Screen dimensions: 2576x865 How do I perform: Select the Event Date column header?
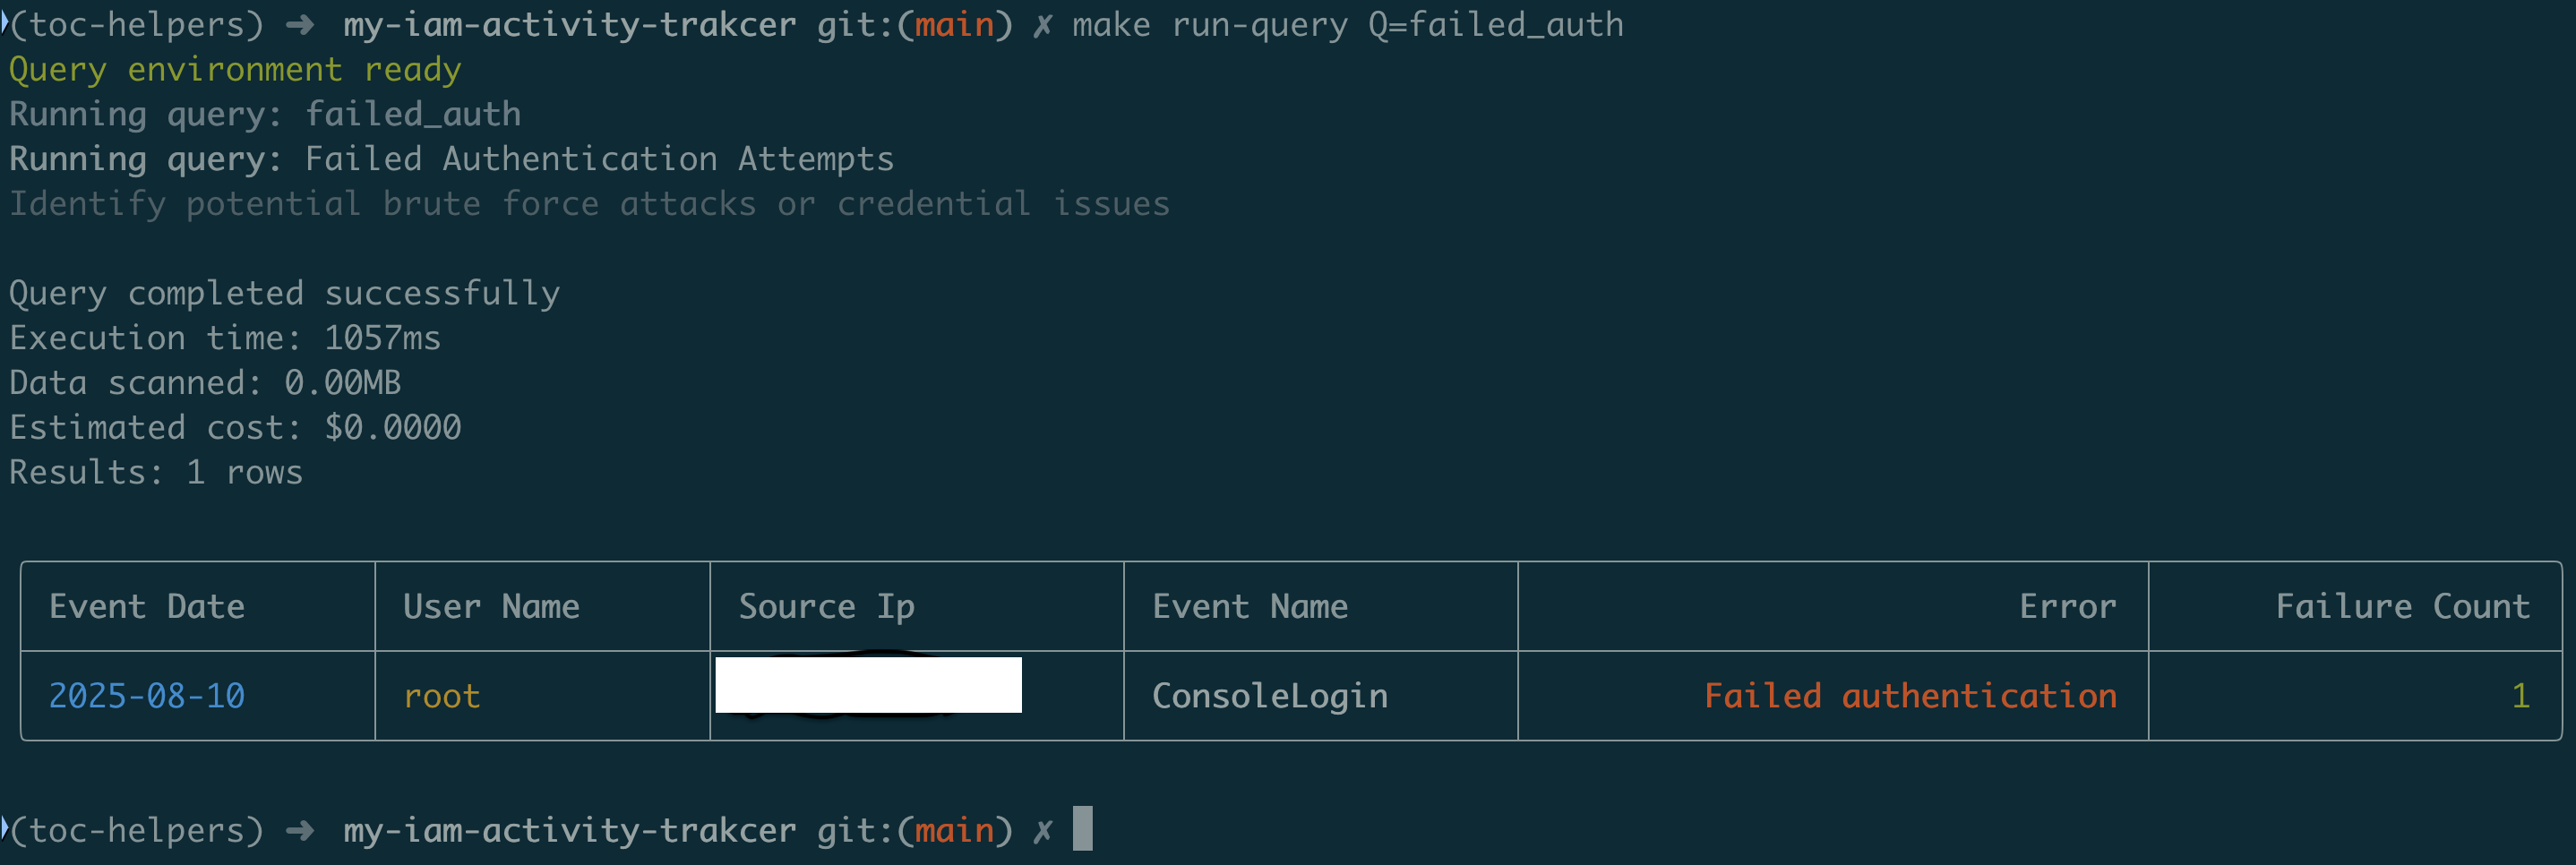pyautogui.click(x=147, y=606)
